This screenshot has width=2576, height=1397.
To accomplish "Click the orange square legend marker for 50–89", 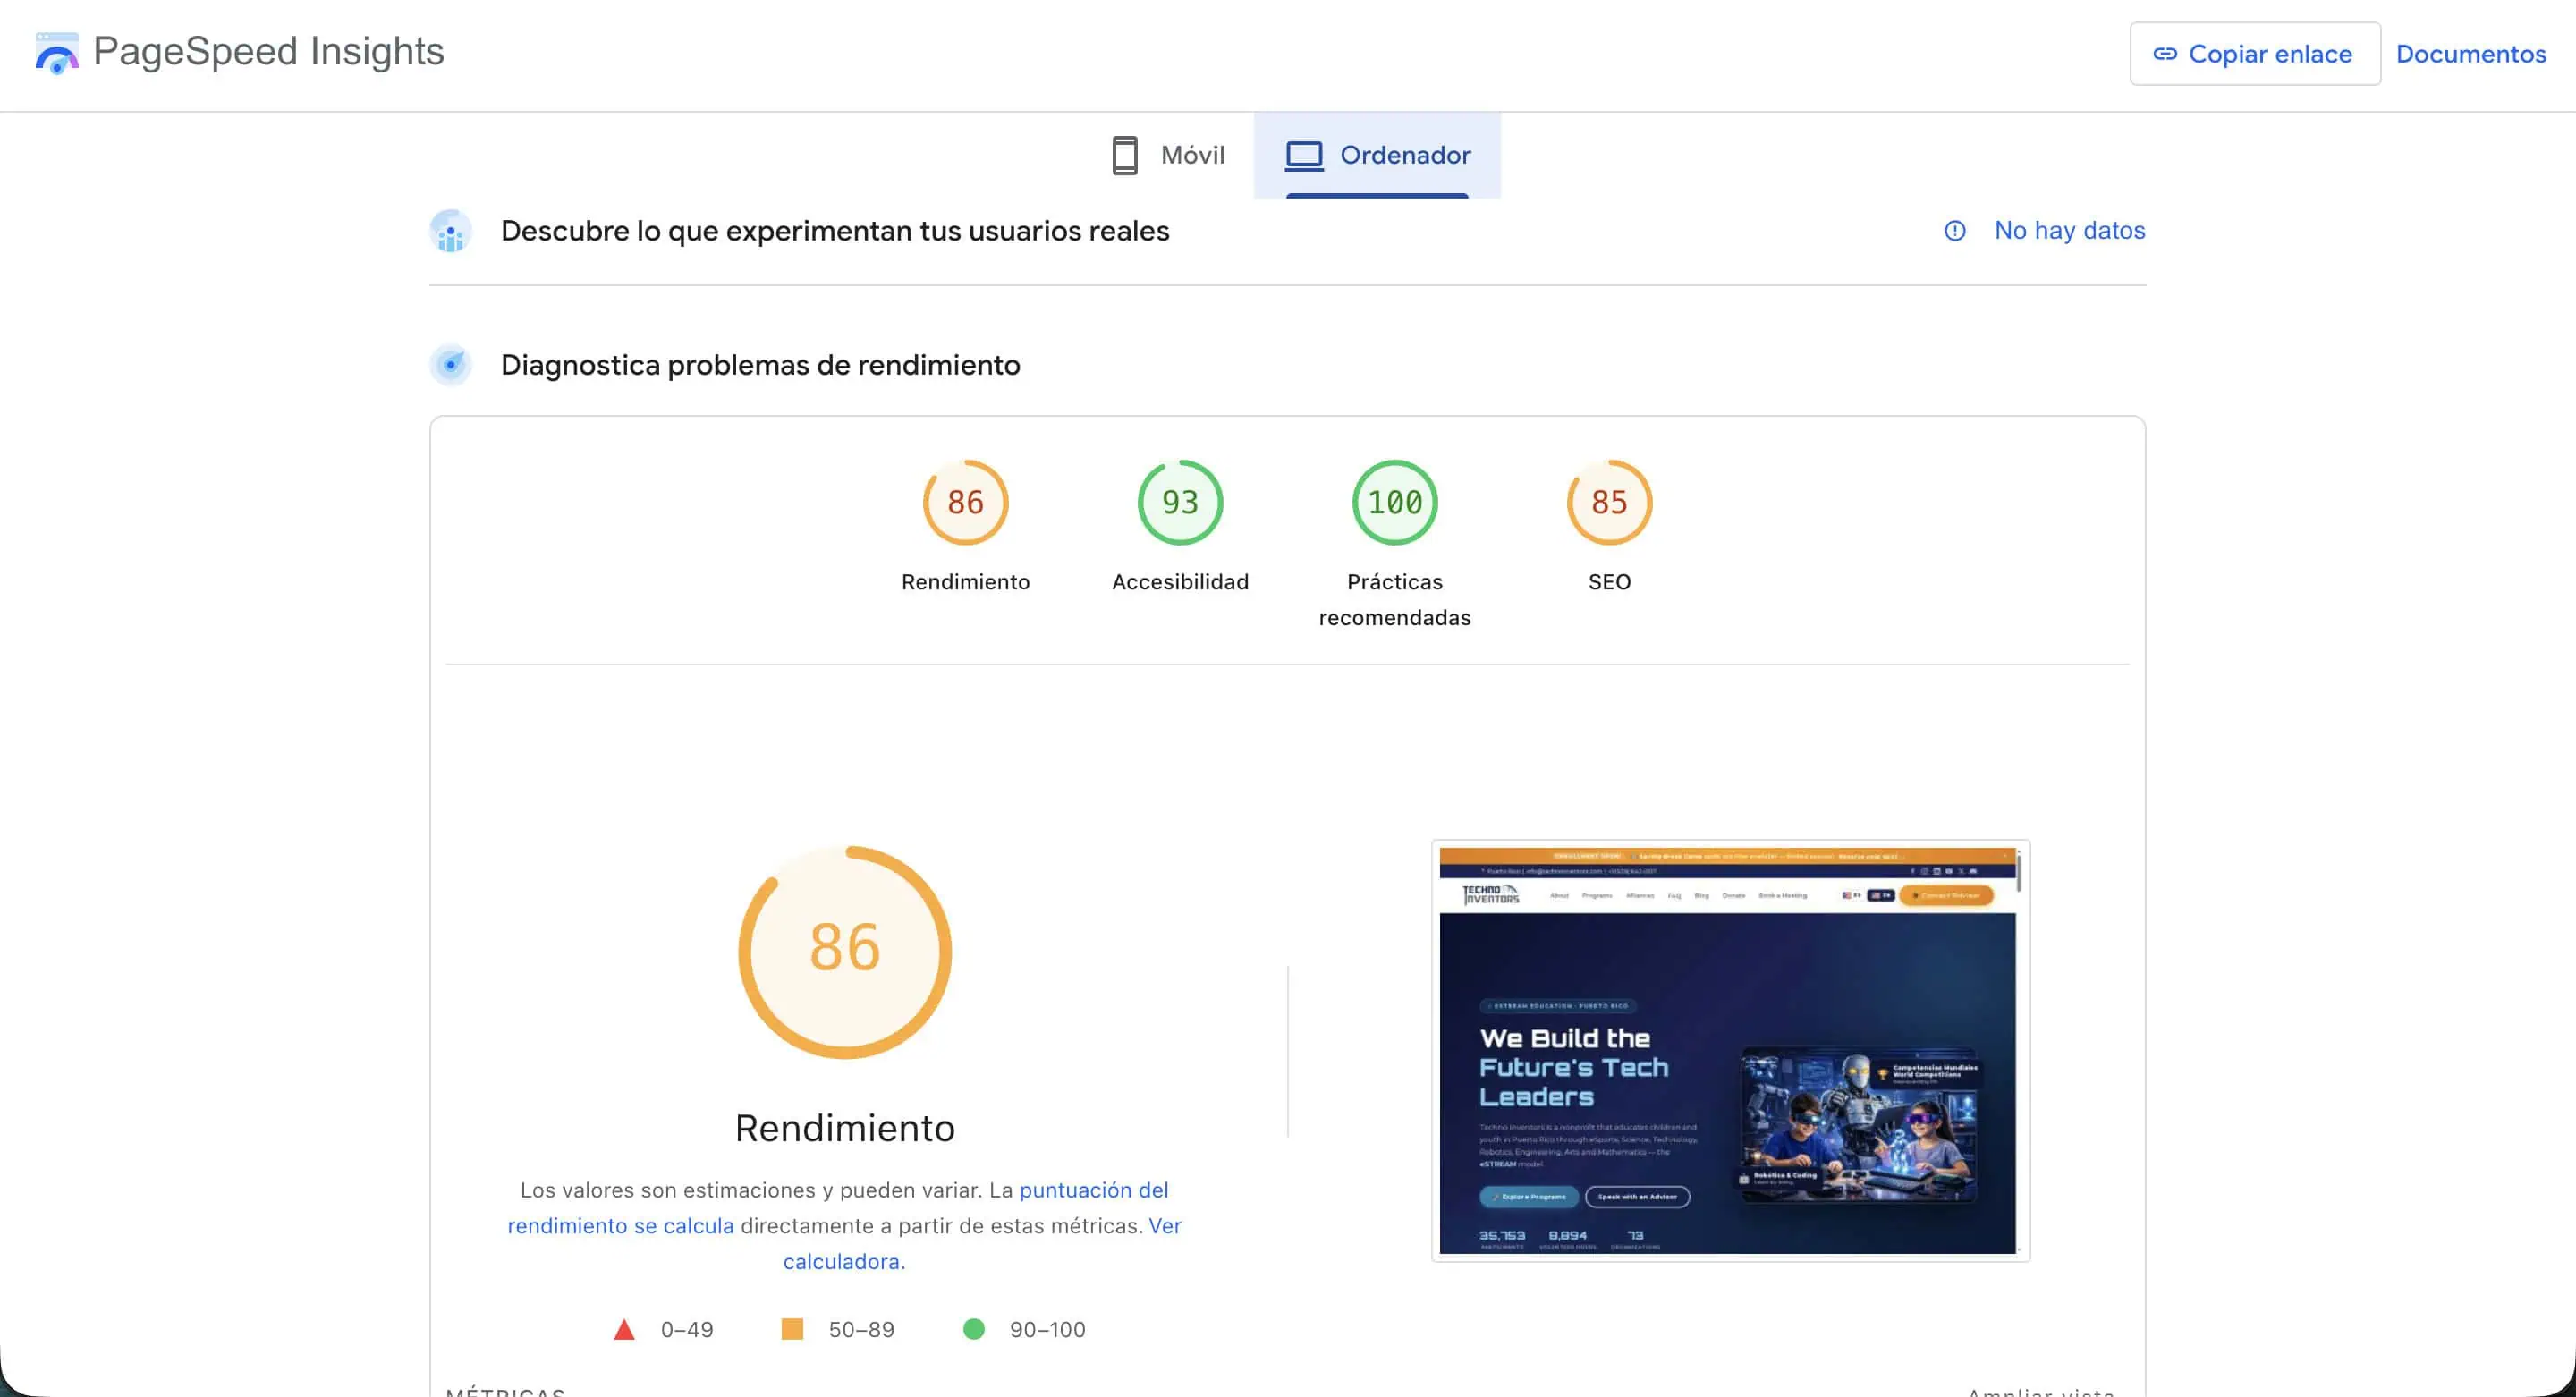I will (x=791, y=1329).
